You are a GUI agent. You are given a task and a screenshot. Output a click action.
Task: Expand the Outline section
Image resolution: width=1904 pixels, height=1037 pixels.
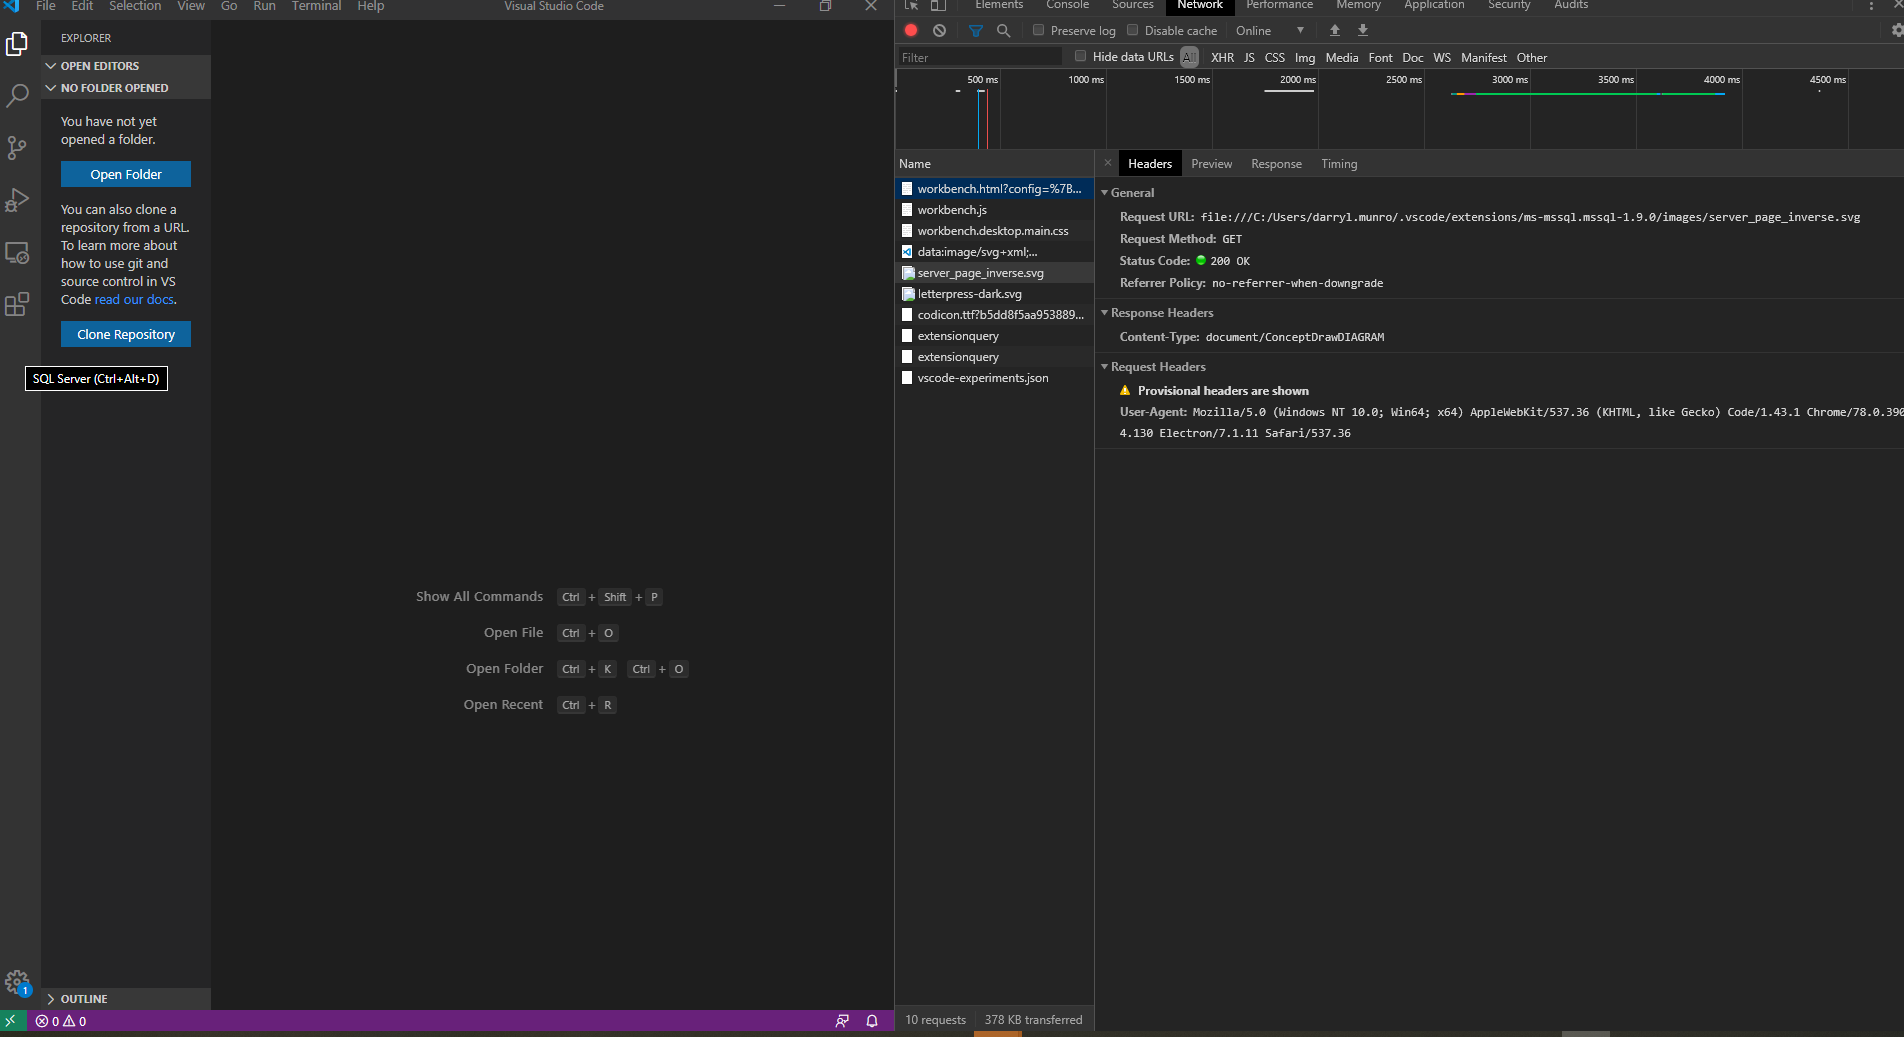coord(126,999)
